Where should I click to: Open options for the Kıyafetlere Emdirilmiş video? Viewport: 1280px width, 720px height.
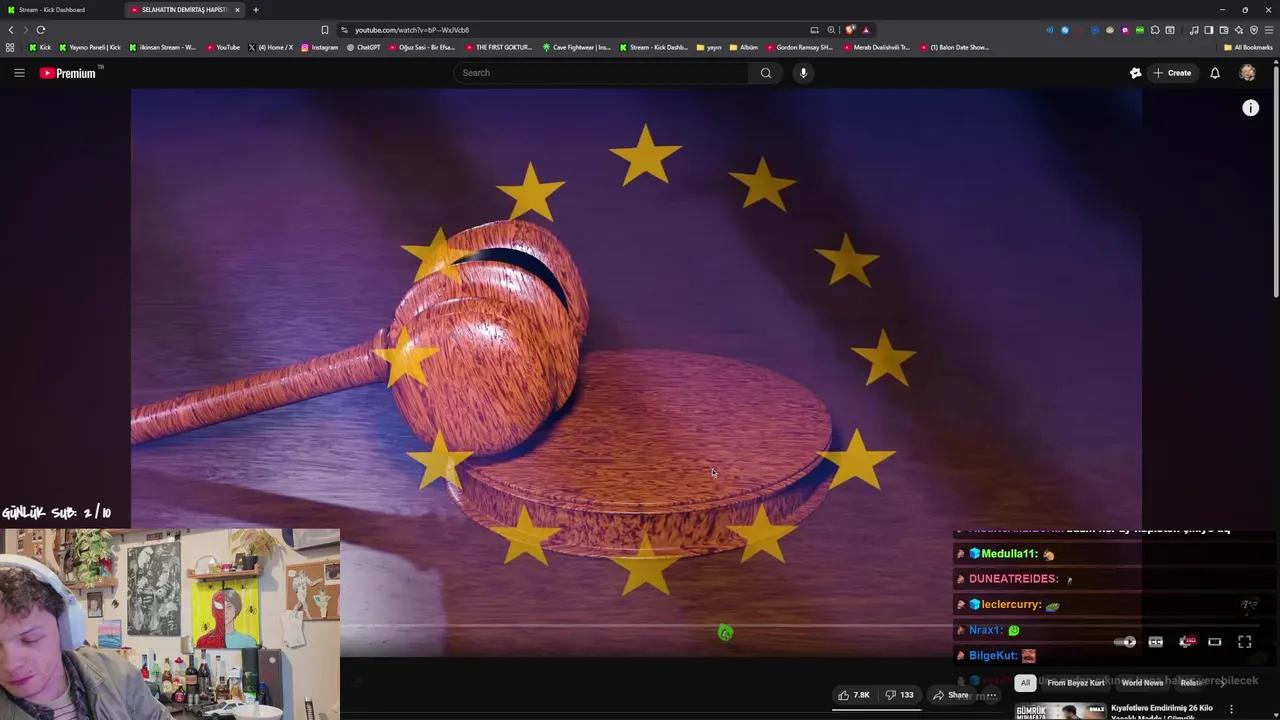coord(1231,709)
